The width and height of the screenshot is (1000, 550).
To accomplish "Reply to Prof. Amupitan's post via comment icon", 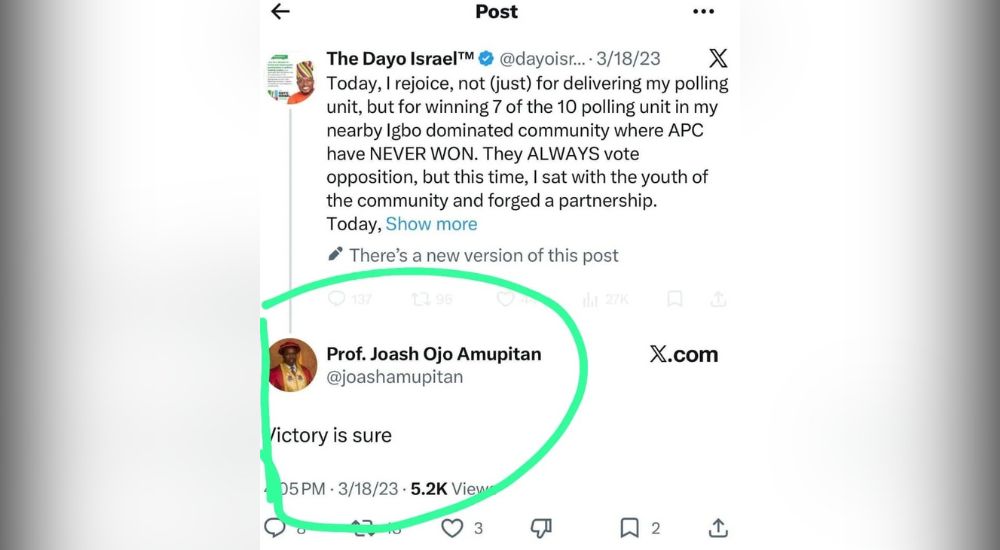I will (x=275, y=527).
